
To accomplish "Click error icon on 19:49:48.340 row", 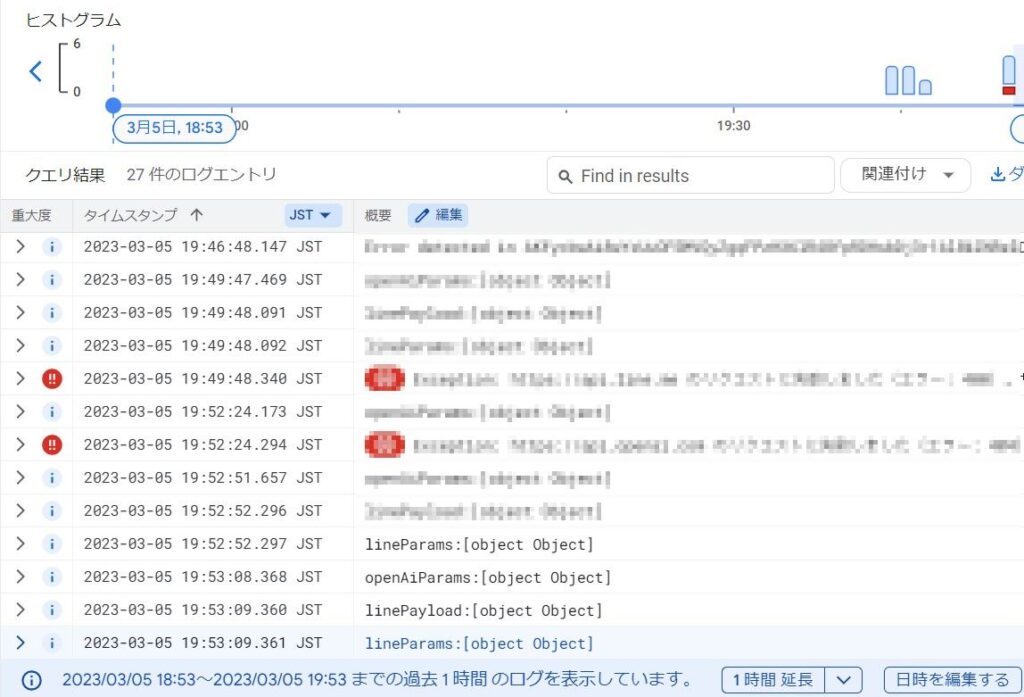I will (x=52, y=379).
